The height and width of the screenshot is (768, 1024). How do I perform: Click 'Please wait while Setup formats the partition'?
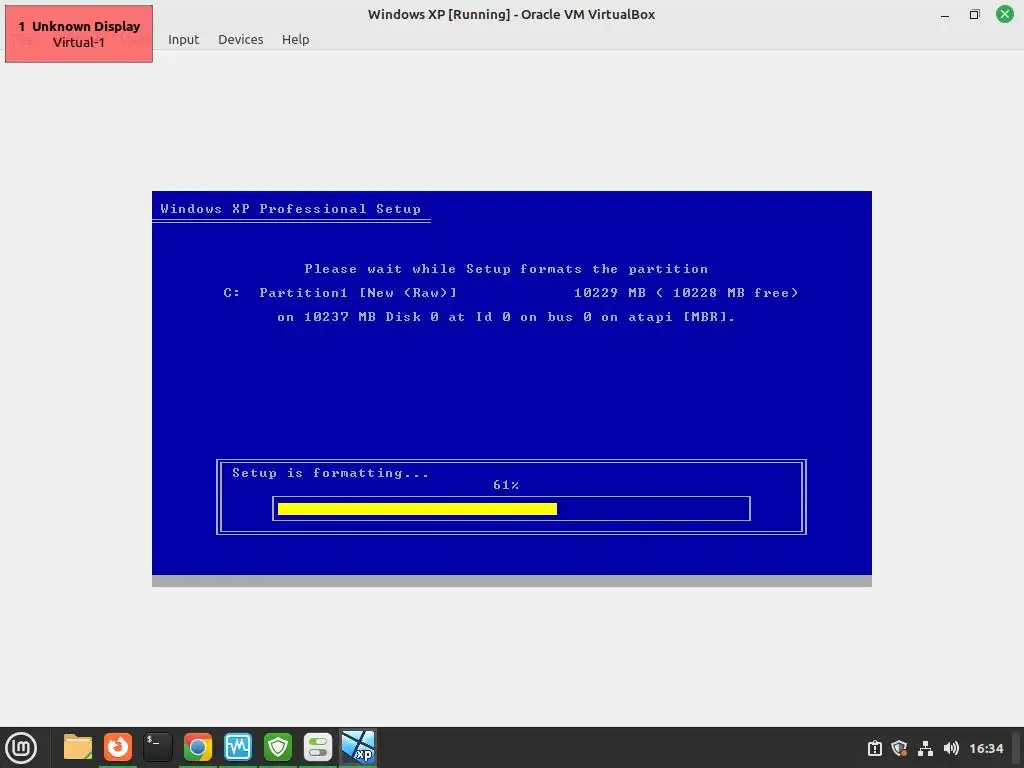(x=506, y=269)
